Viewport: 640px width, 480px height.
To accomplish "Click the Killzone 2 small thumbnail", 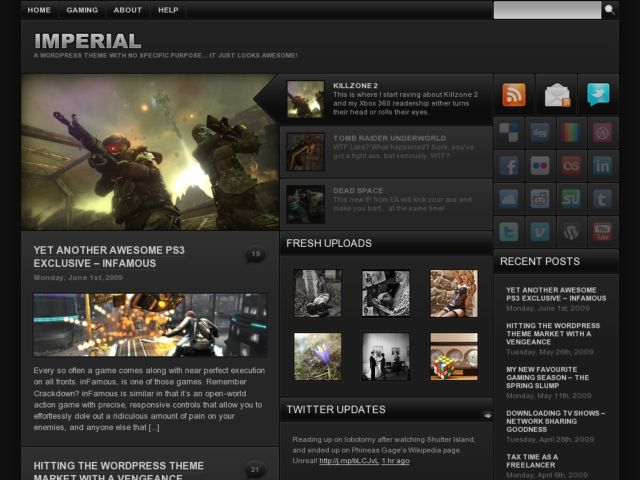I will (306, 99).
